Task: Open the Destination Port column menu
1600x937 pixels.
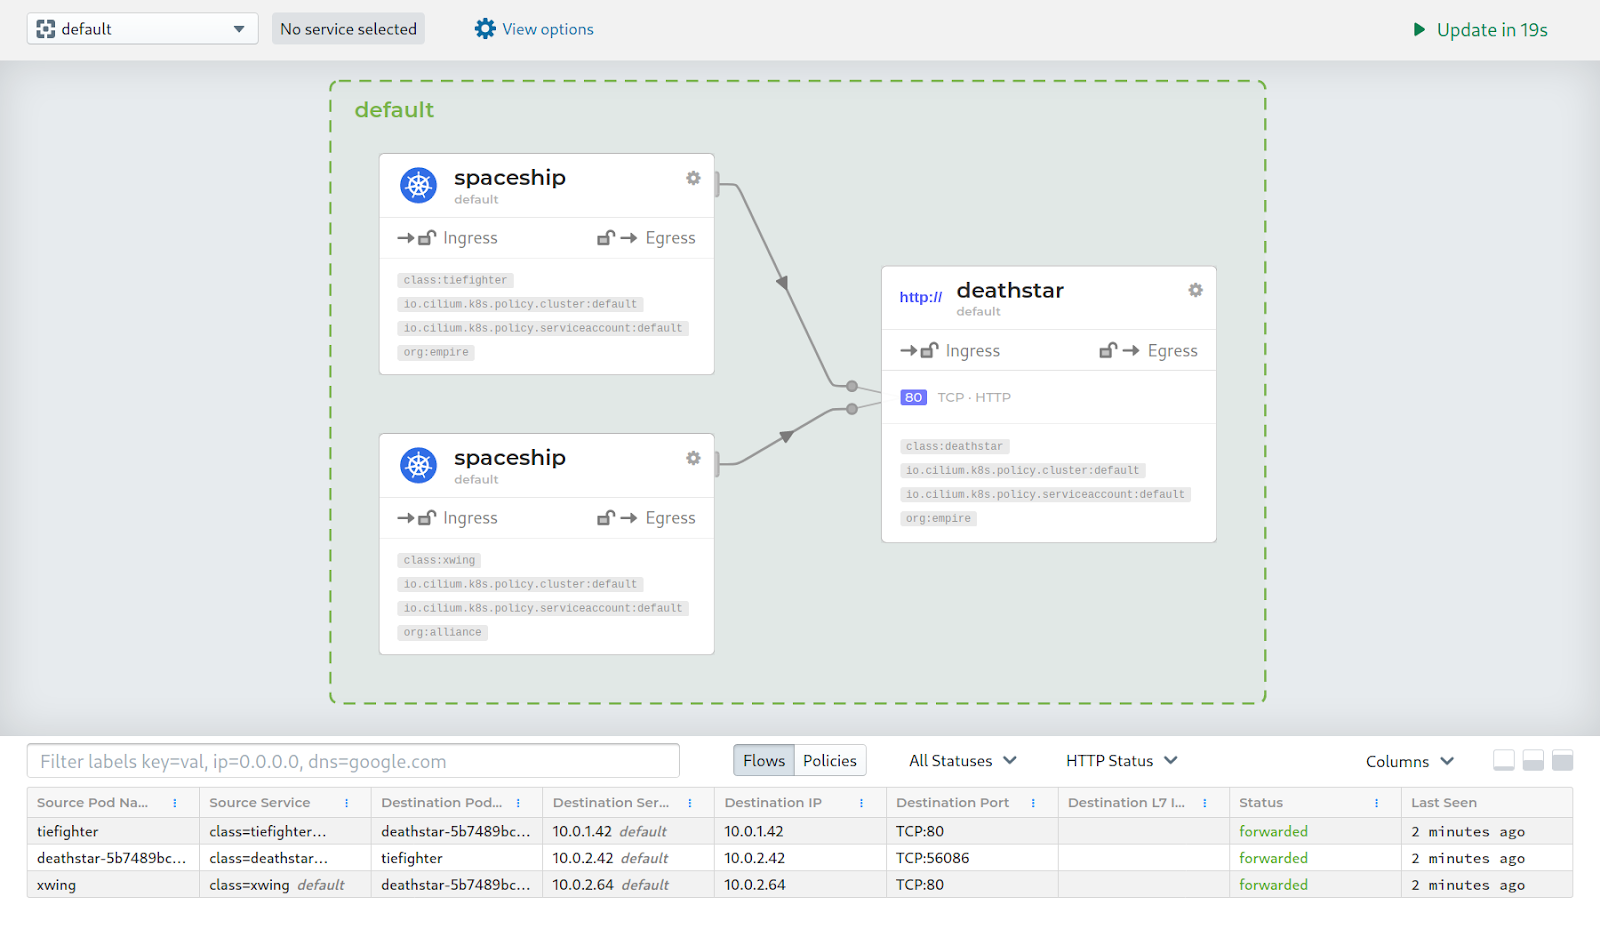Action: click(1033, 802)
